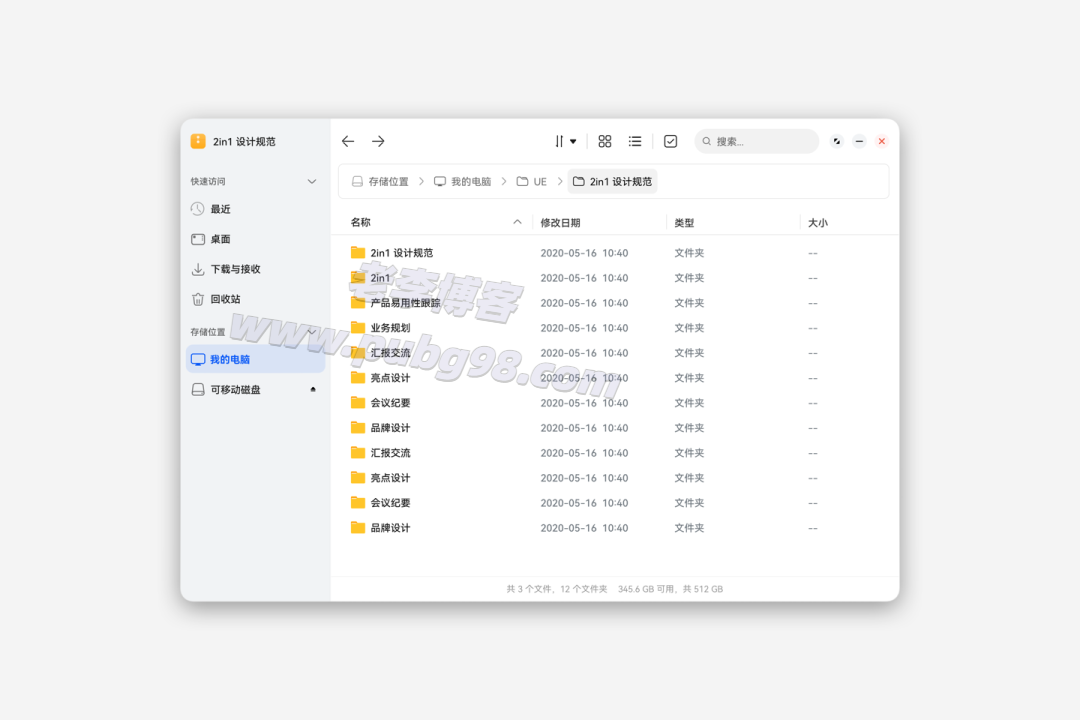Screen dimensions: 1080x720
Task: Click the orange app icon in title
Action: 198,141
